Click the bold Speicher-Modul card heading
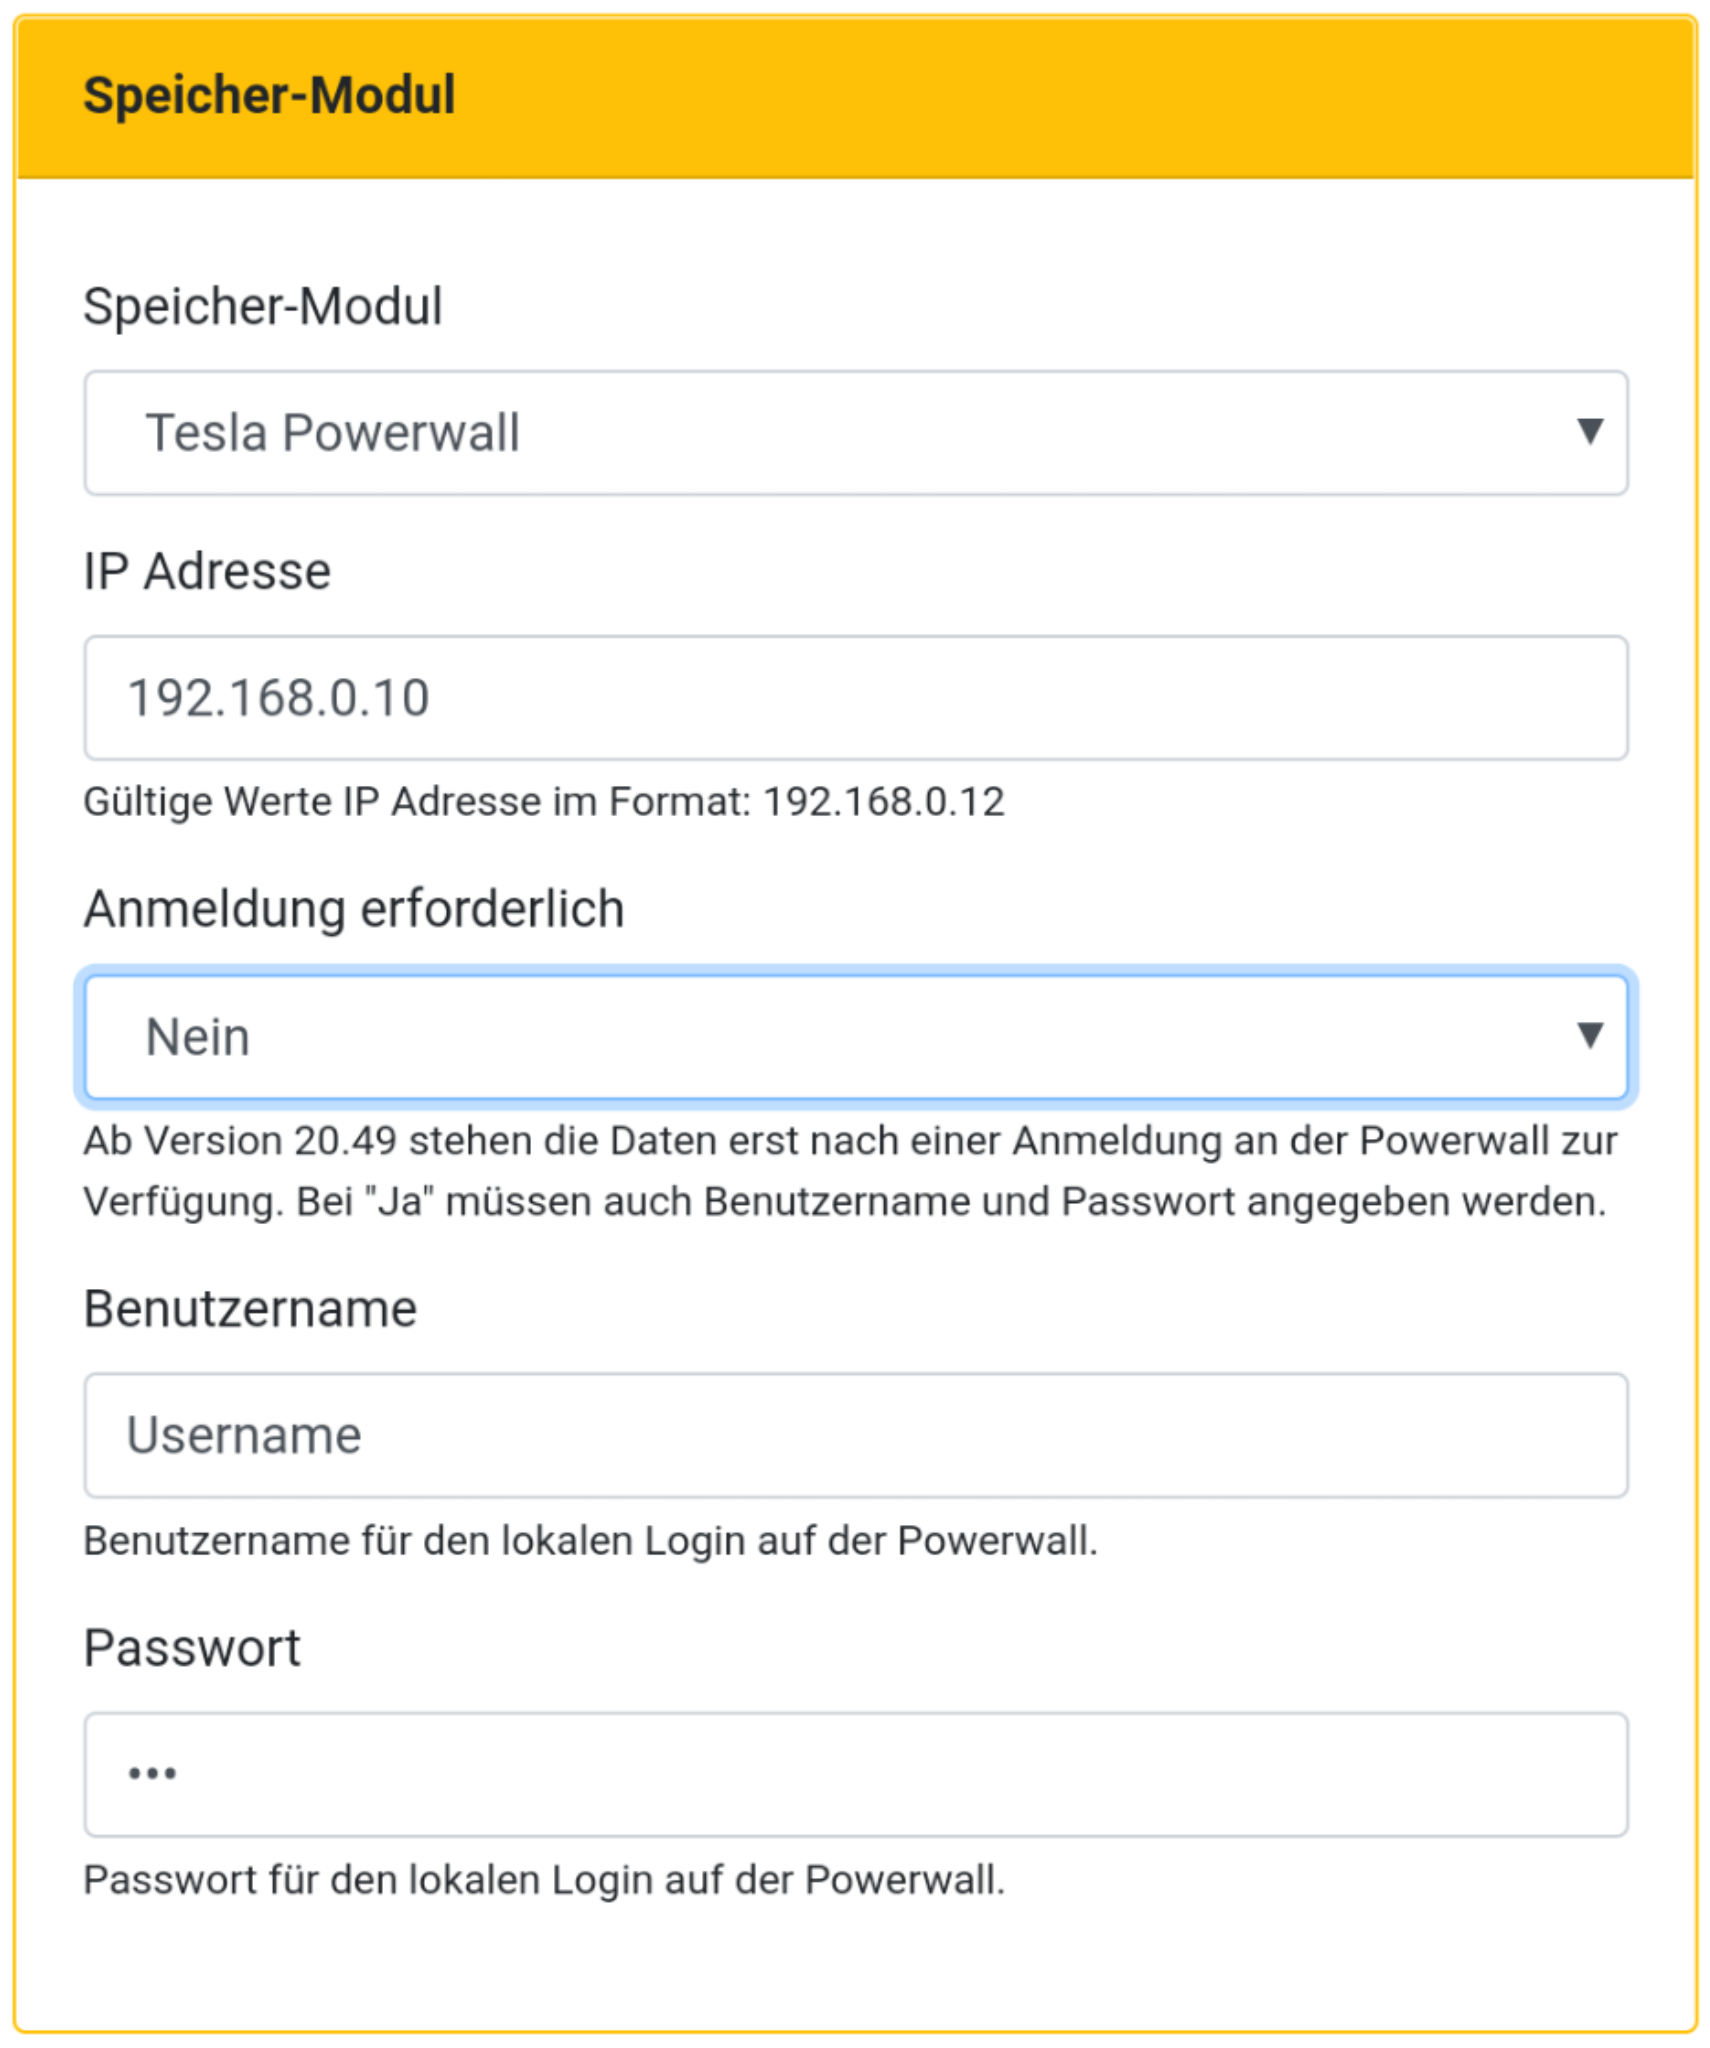Image resolution: width=1710 pixels, height=2048 pixels. [269, 96]
